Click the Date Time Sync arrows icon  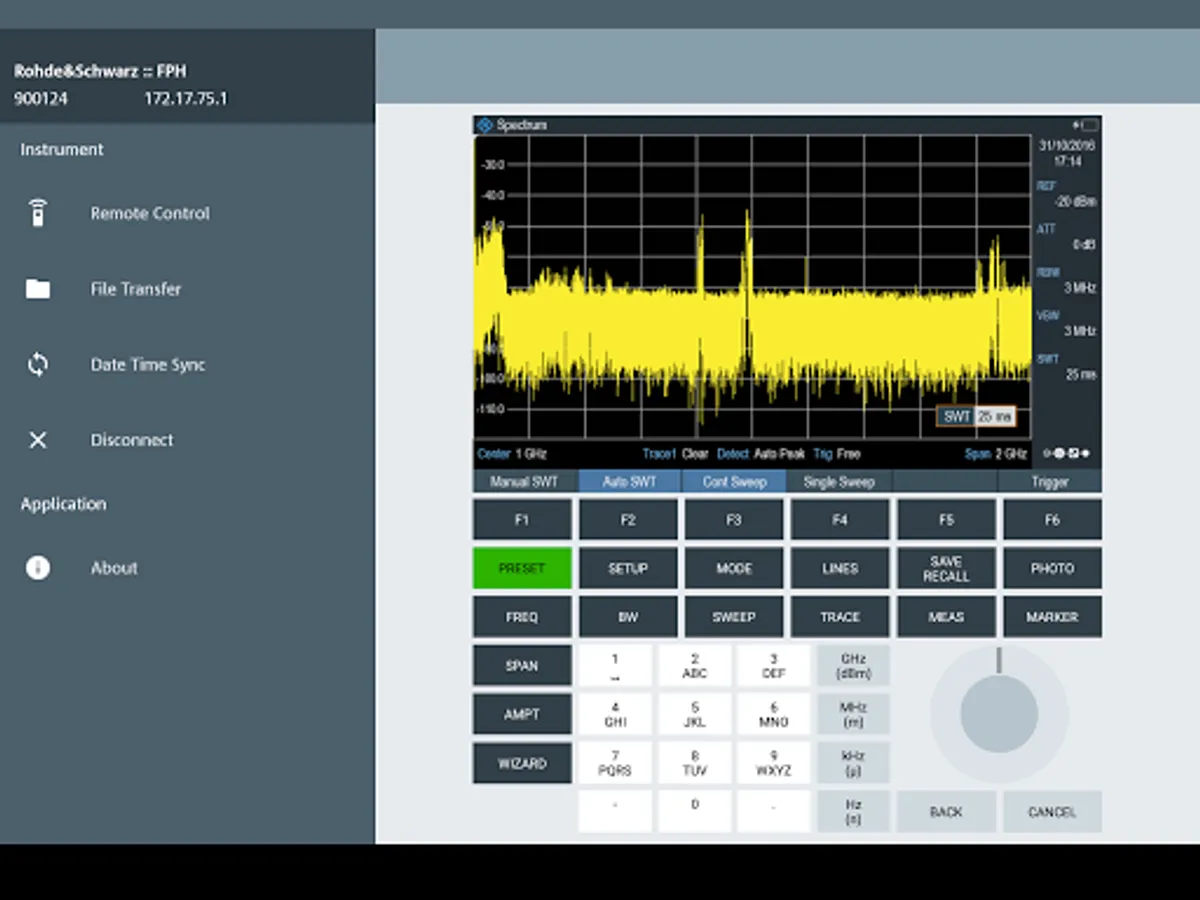tap(38, 365)
